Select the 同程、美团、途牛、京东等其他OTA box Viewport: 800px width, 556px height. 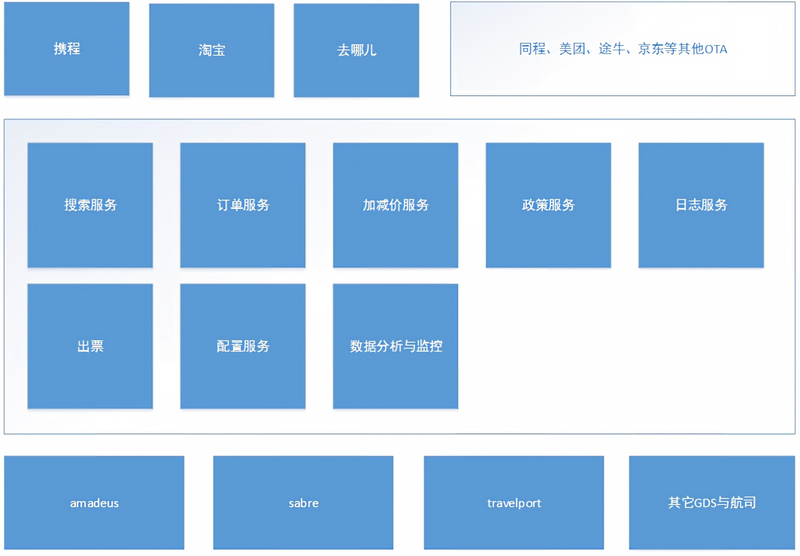coord(622,48)
